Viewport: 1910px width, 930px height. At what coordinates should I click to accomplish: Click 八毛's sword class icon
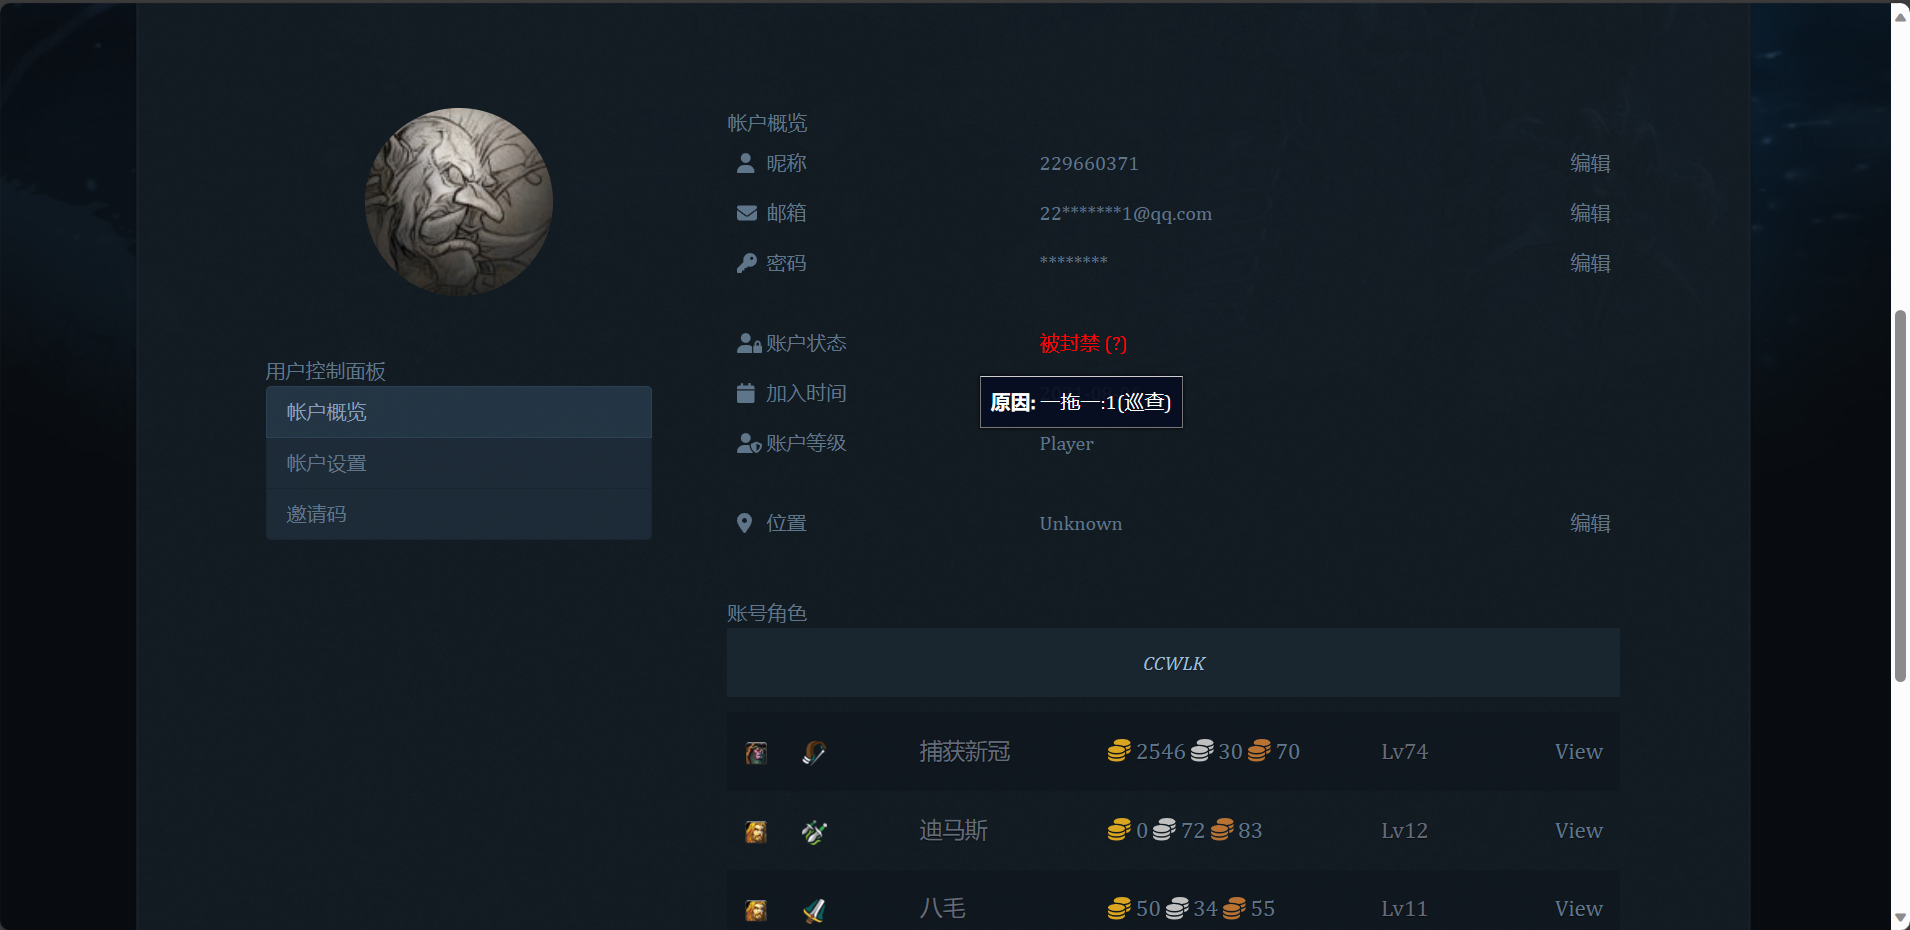(x=813, y=909)
